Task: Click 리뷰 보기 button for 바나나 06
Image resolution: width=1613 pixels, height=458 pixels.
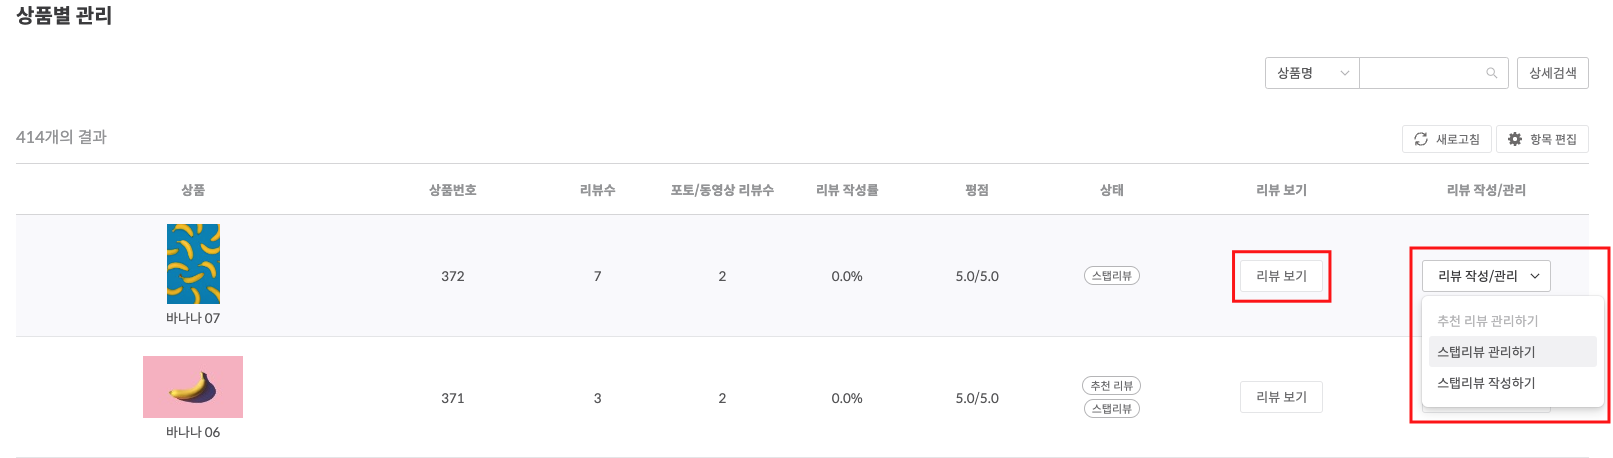Action: click(1281, 397)
